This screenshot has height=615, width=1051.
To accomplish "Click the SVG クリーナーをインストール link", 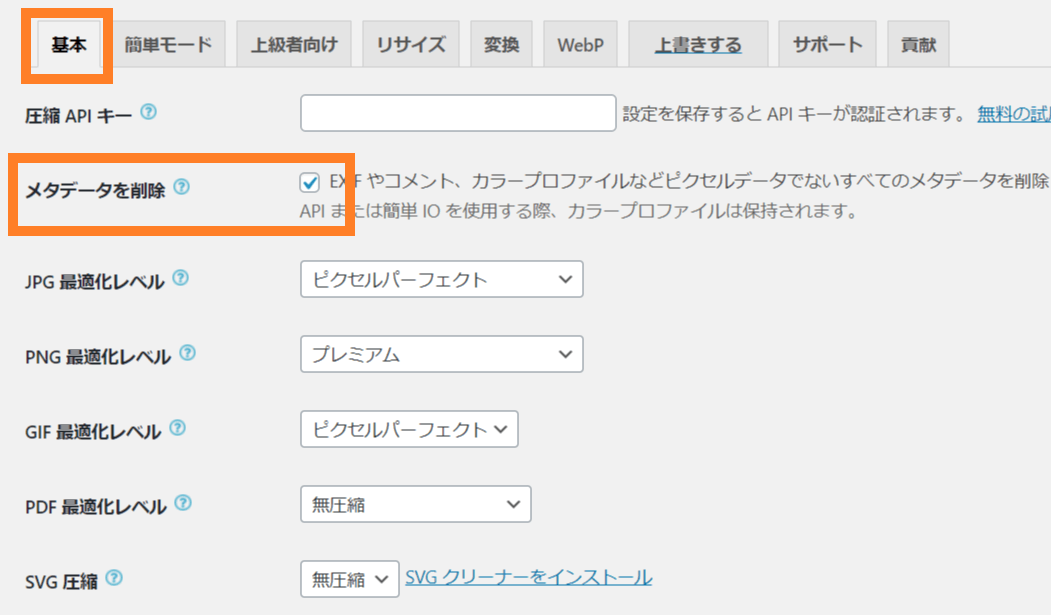I will pyautogui.click(x=529, y=577).
